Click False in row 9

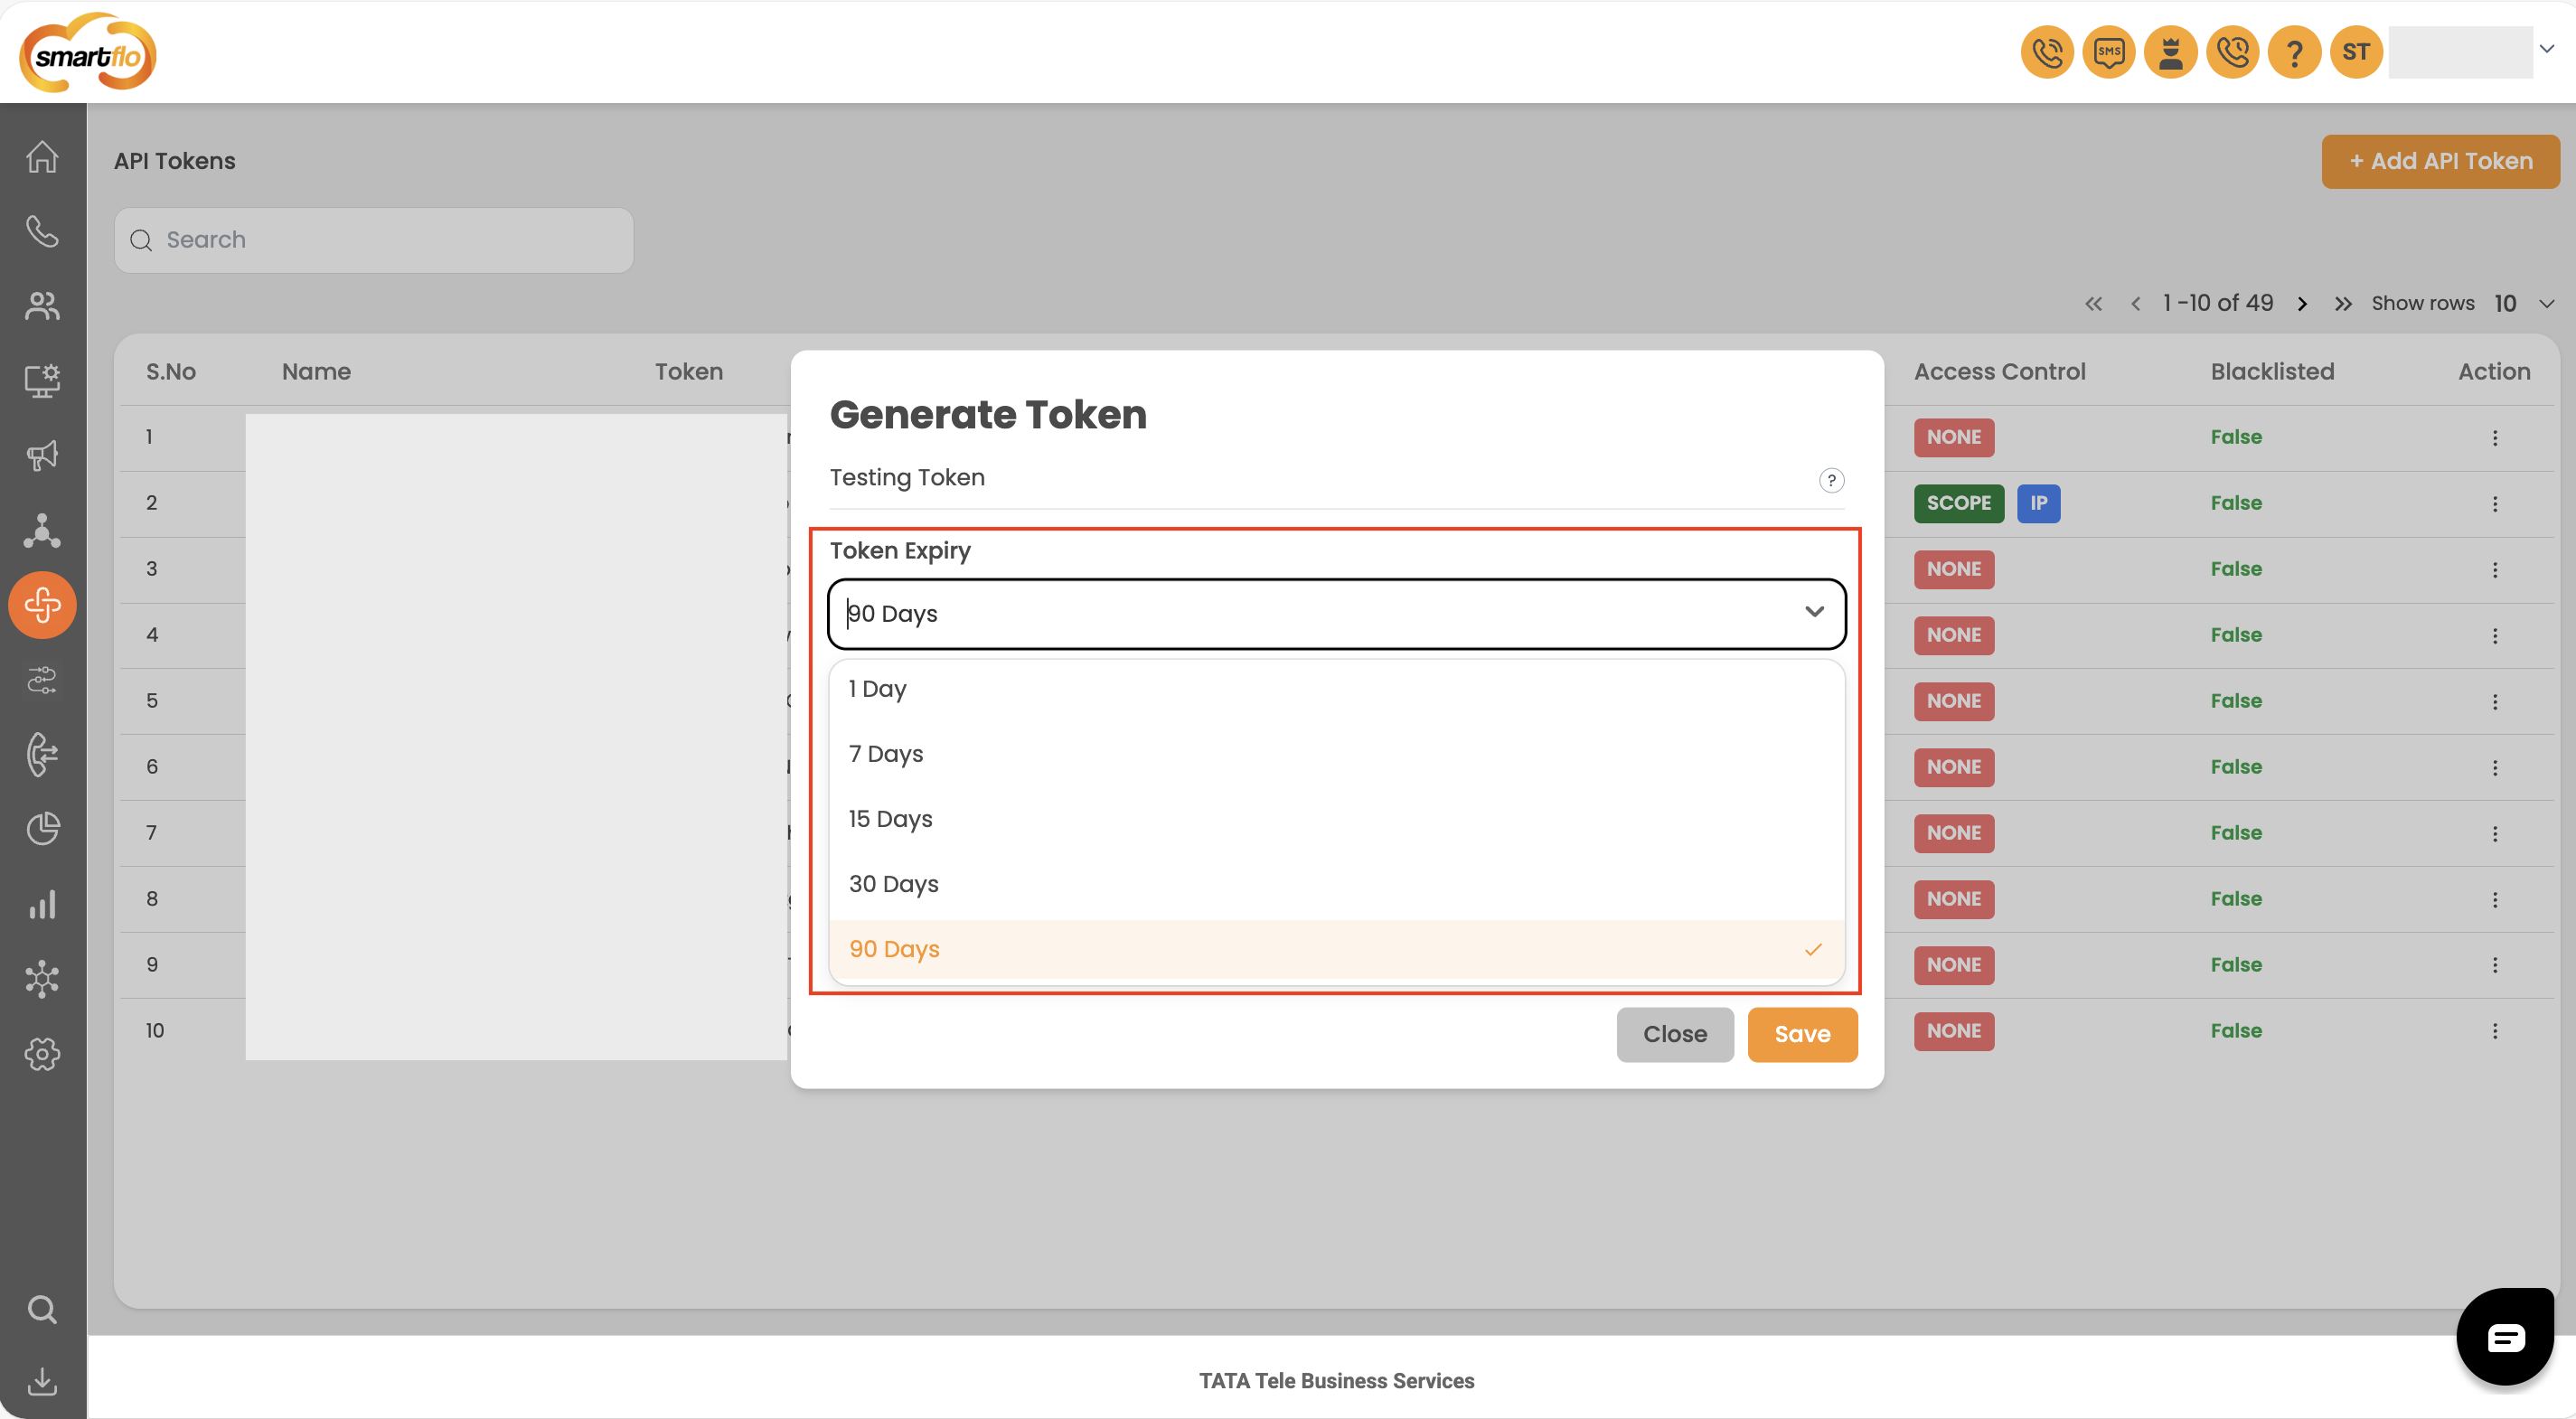coord(2236,965)
